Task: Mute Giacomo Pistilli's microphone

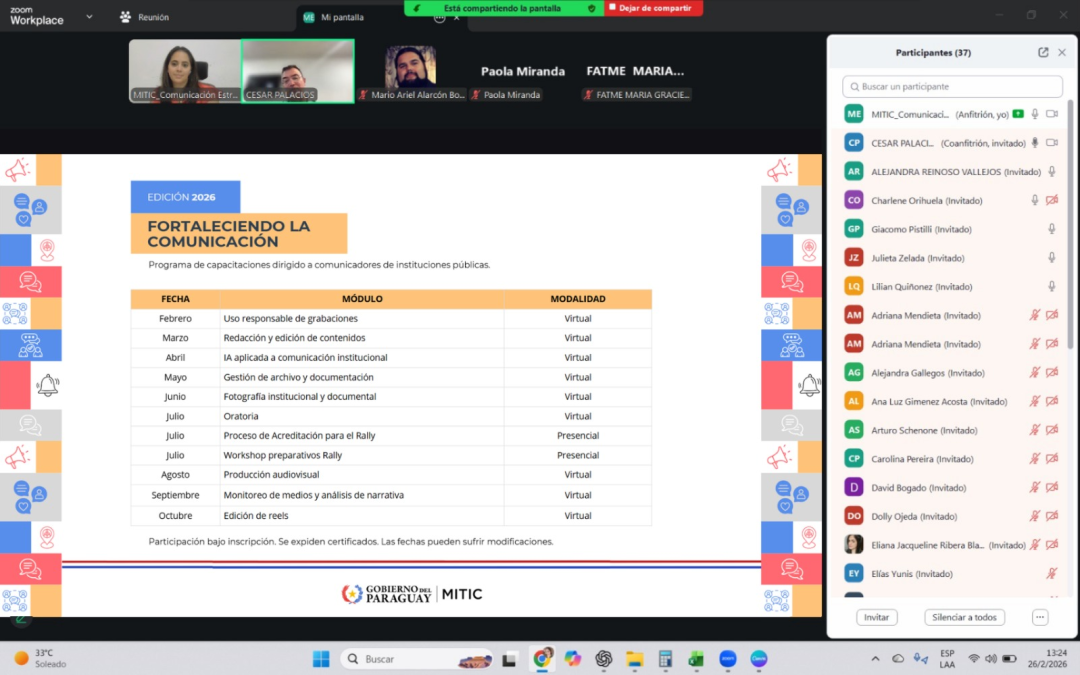Action: [1051, 228]
